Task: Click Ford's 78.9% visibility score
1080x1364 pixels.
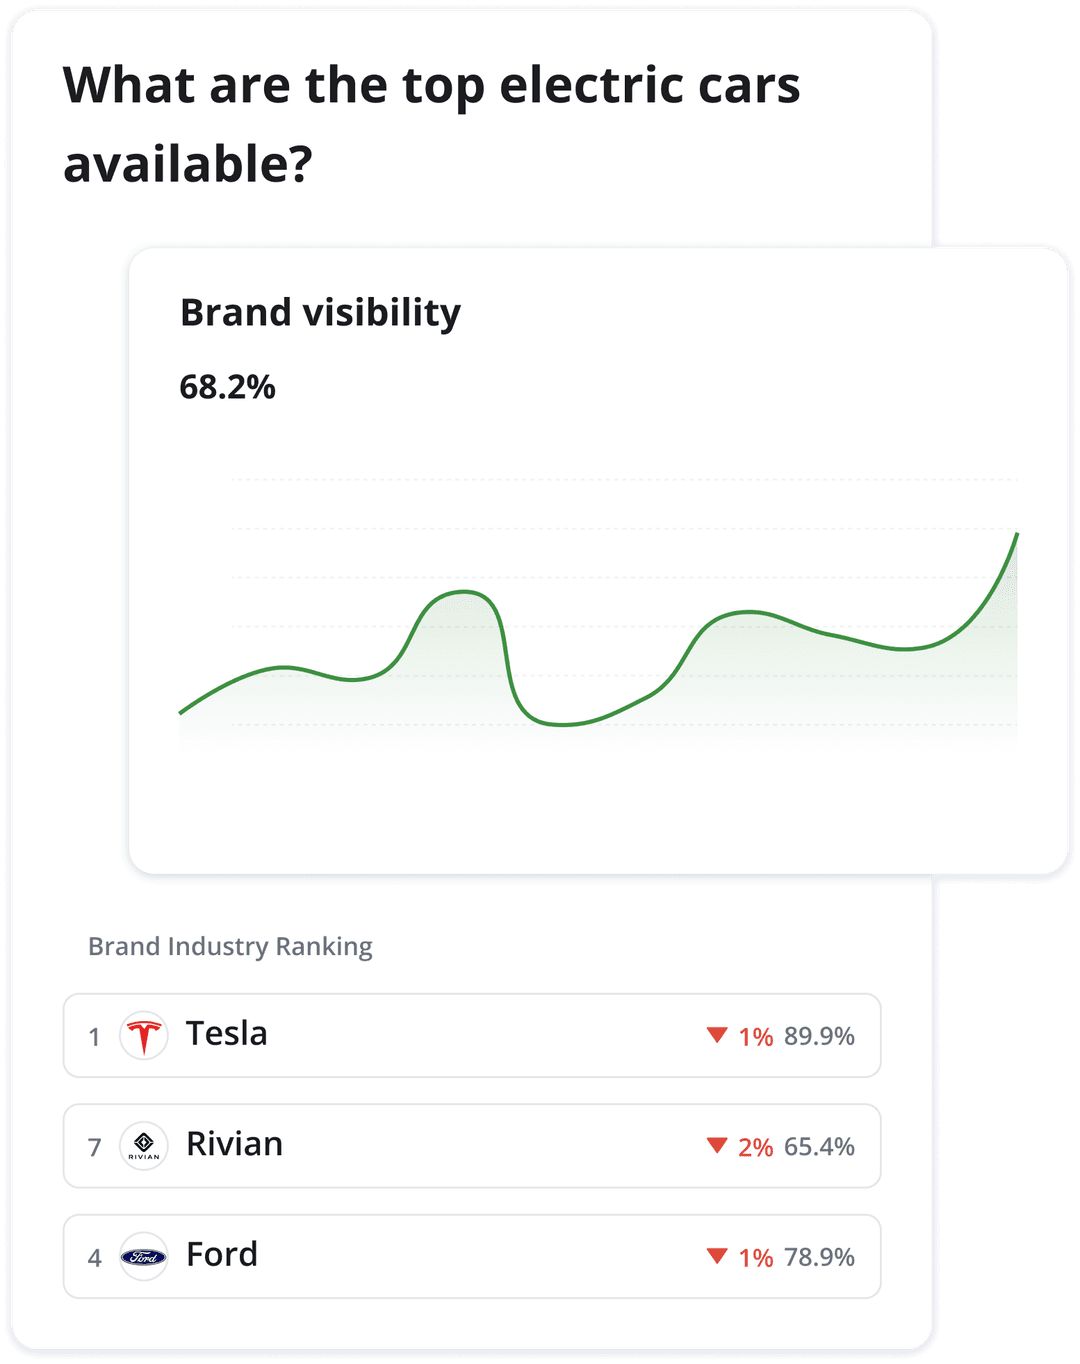Action: tap(819, 1257)
